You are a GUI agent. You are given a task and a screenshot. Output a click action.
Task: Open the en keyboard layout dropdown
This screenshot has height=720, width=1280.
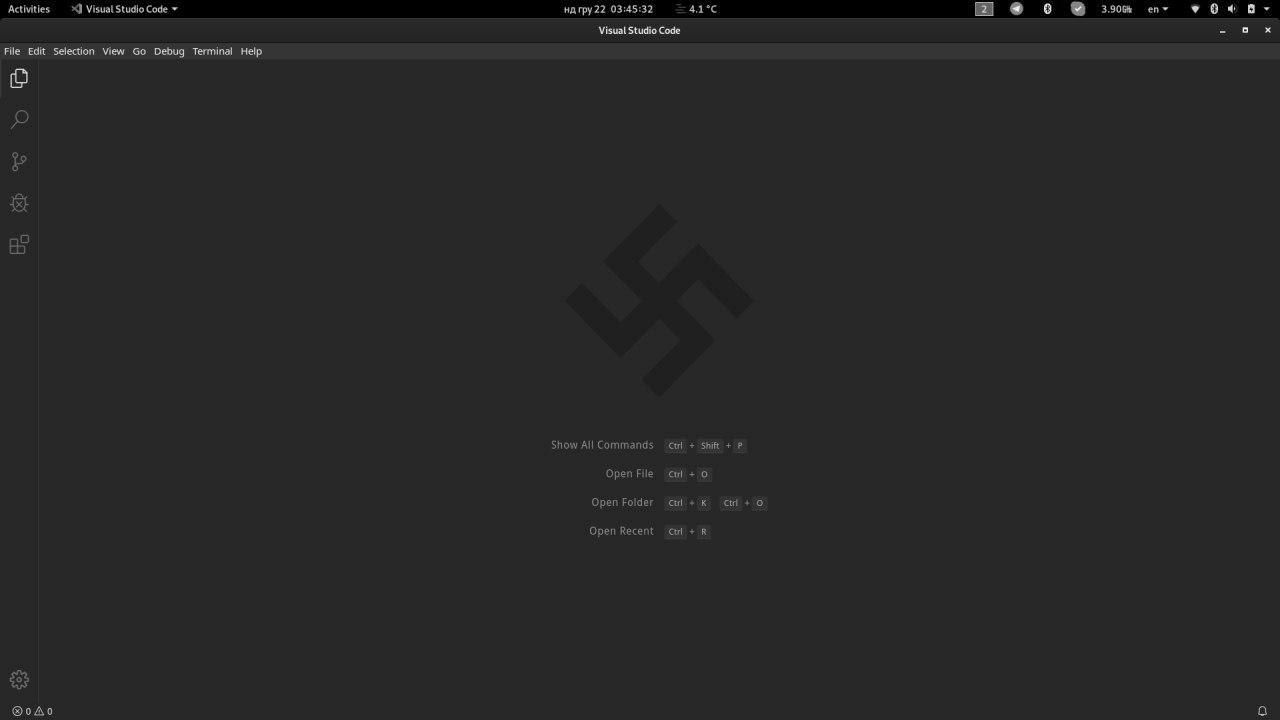(1157, 9)
